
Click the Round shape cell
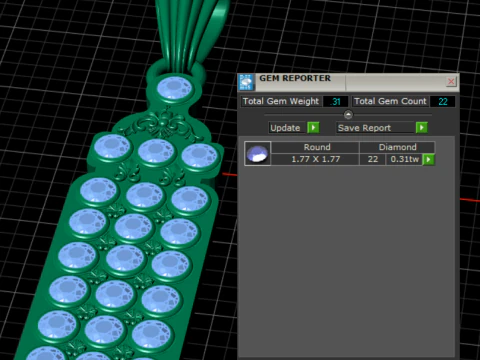pos(315,147)
